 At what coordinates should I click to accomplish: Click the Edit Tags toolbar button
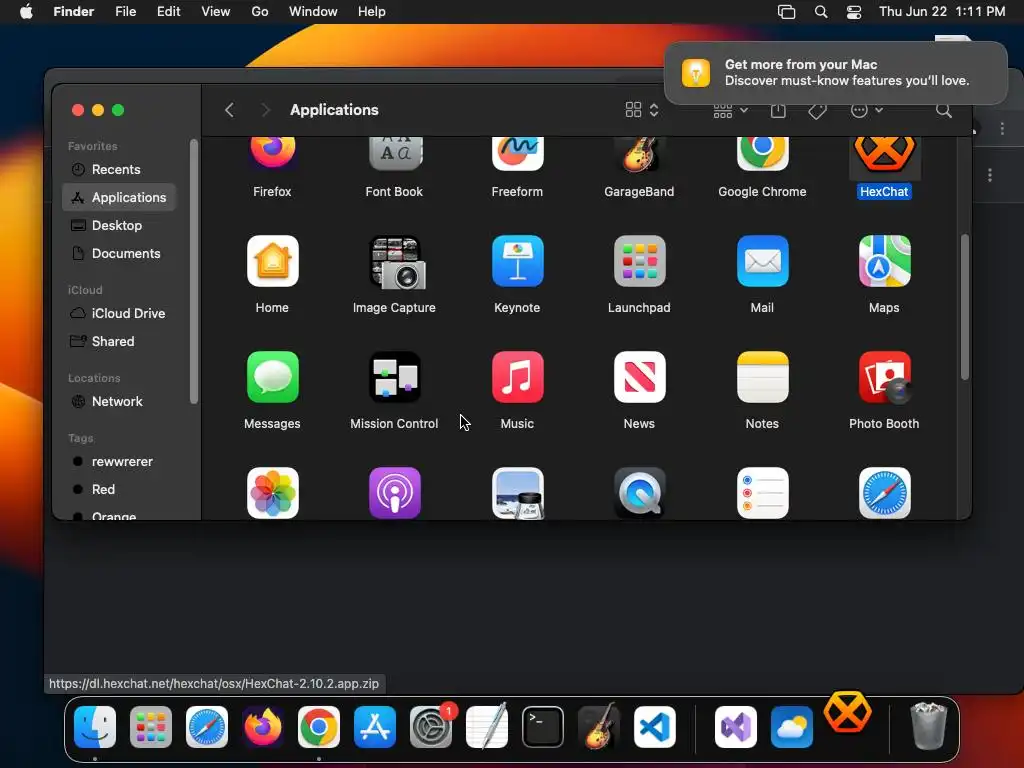coord(817,111)
